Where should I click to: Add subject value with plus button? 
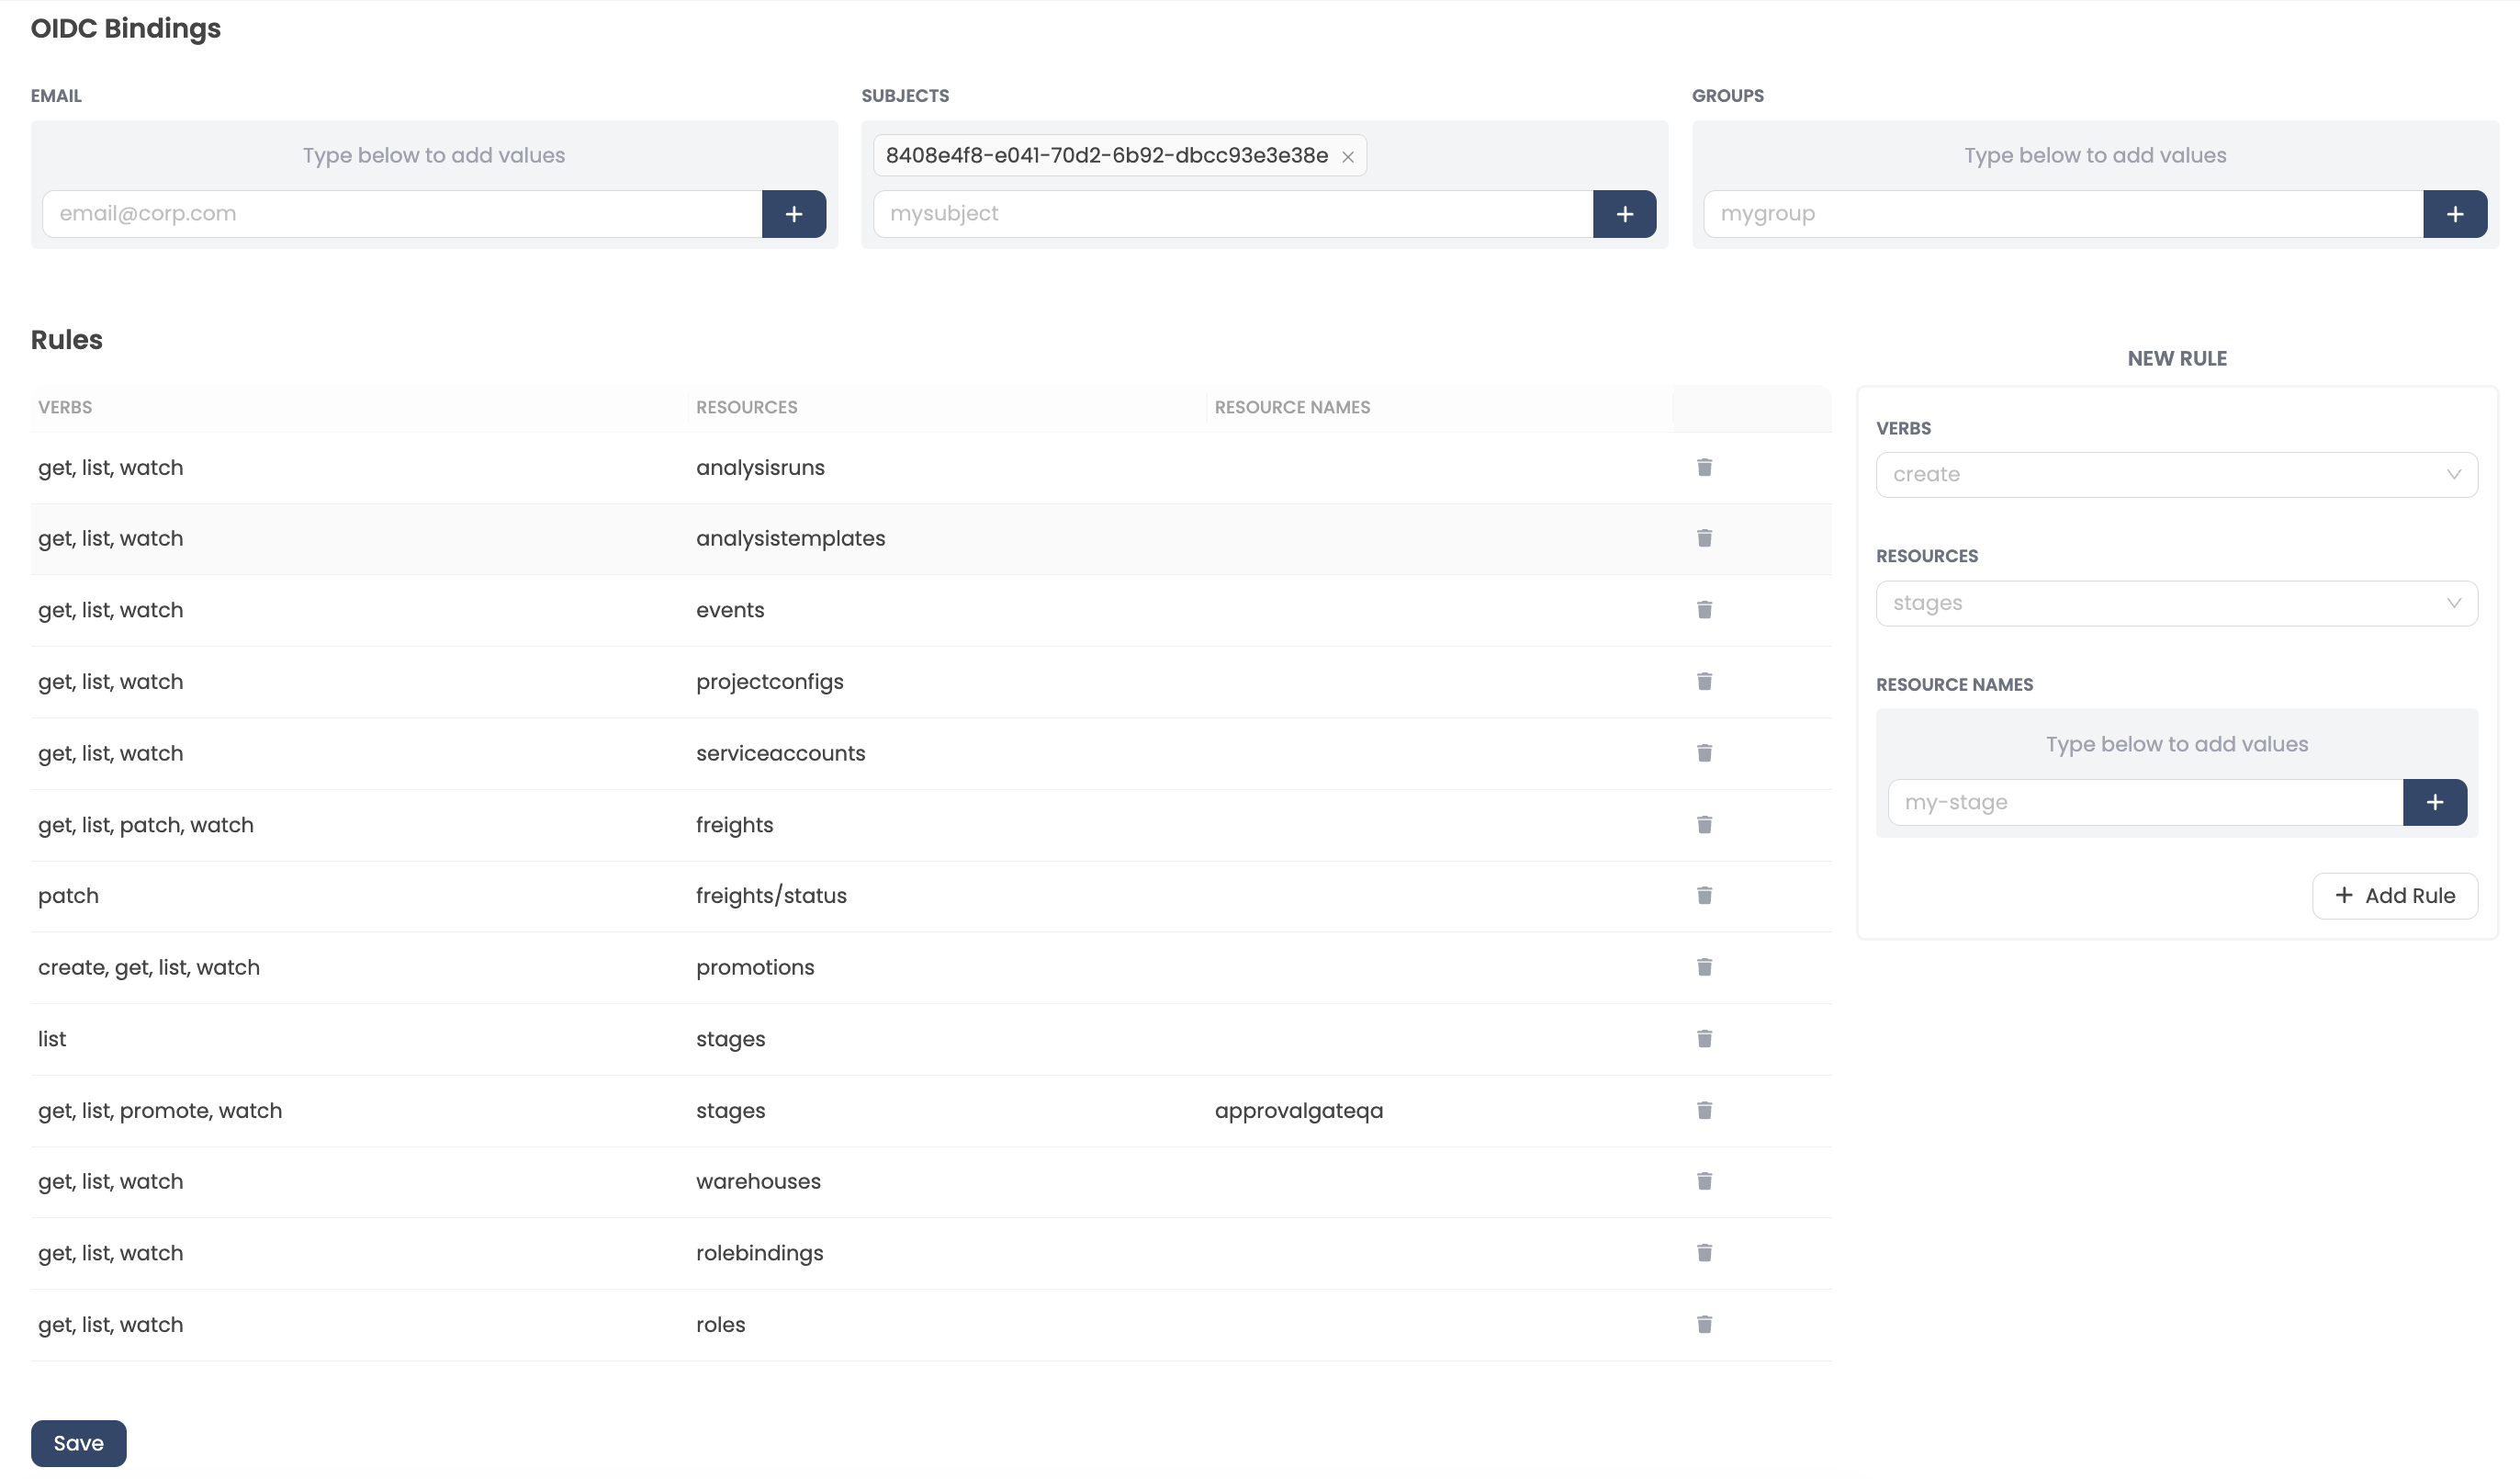point(1624,214)
